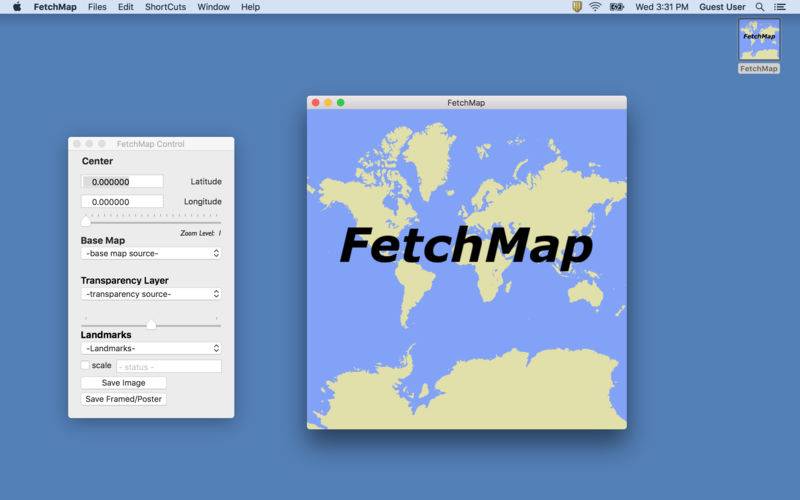Screen dimensions: 800x500
Task: Click the Latitude input field
Action: [122, 182]
